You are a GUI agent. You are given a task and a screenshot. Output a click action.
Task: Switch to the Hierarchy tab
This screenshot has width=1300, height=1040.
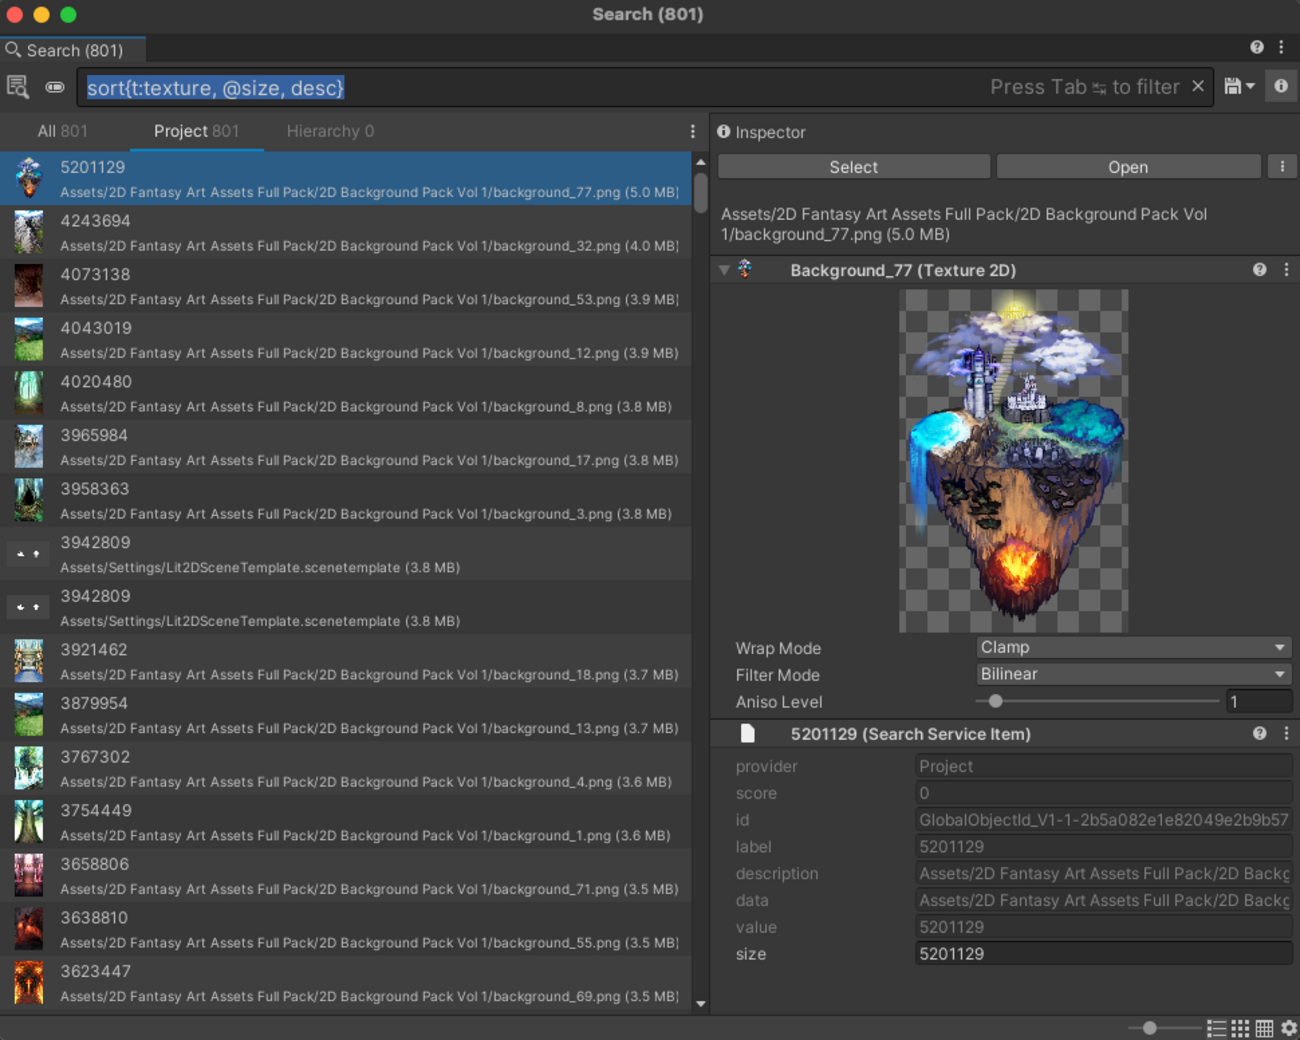point(330,131)
